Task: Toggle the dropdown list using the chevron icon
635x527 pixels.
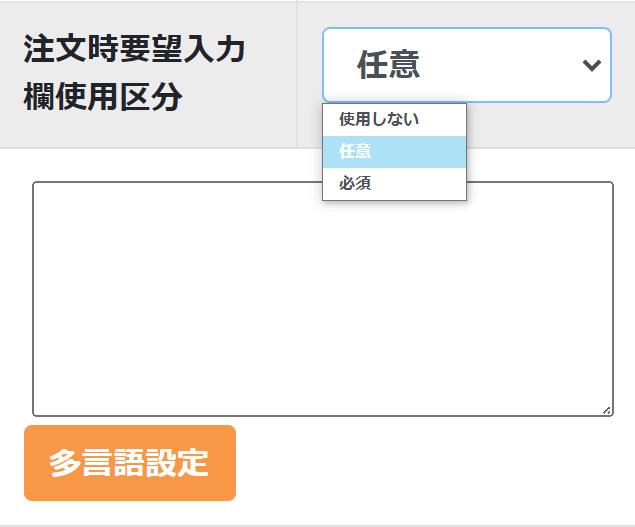Action: tap(591, 65)
